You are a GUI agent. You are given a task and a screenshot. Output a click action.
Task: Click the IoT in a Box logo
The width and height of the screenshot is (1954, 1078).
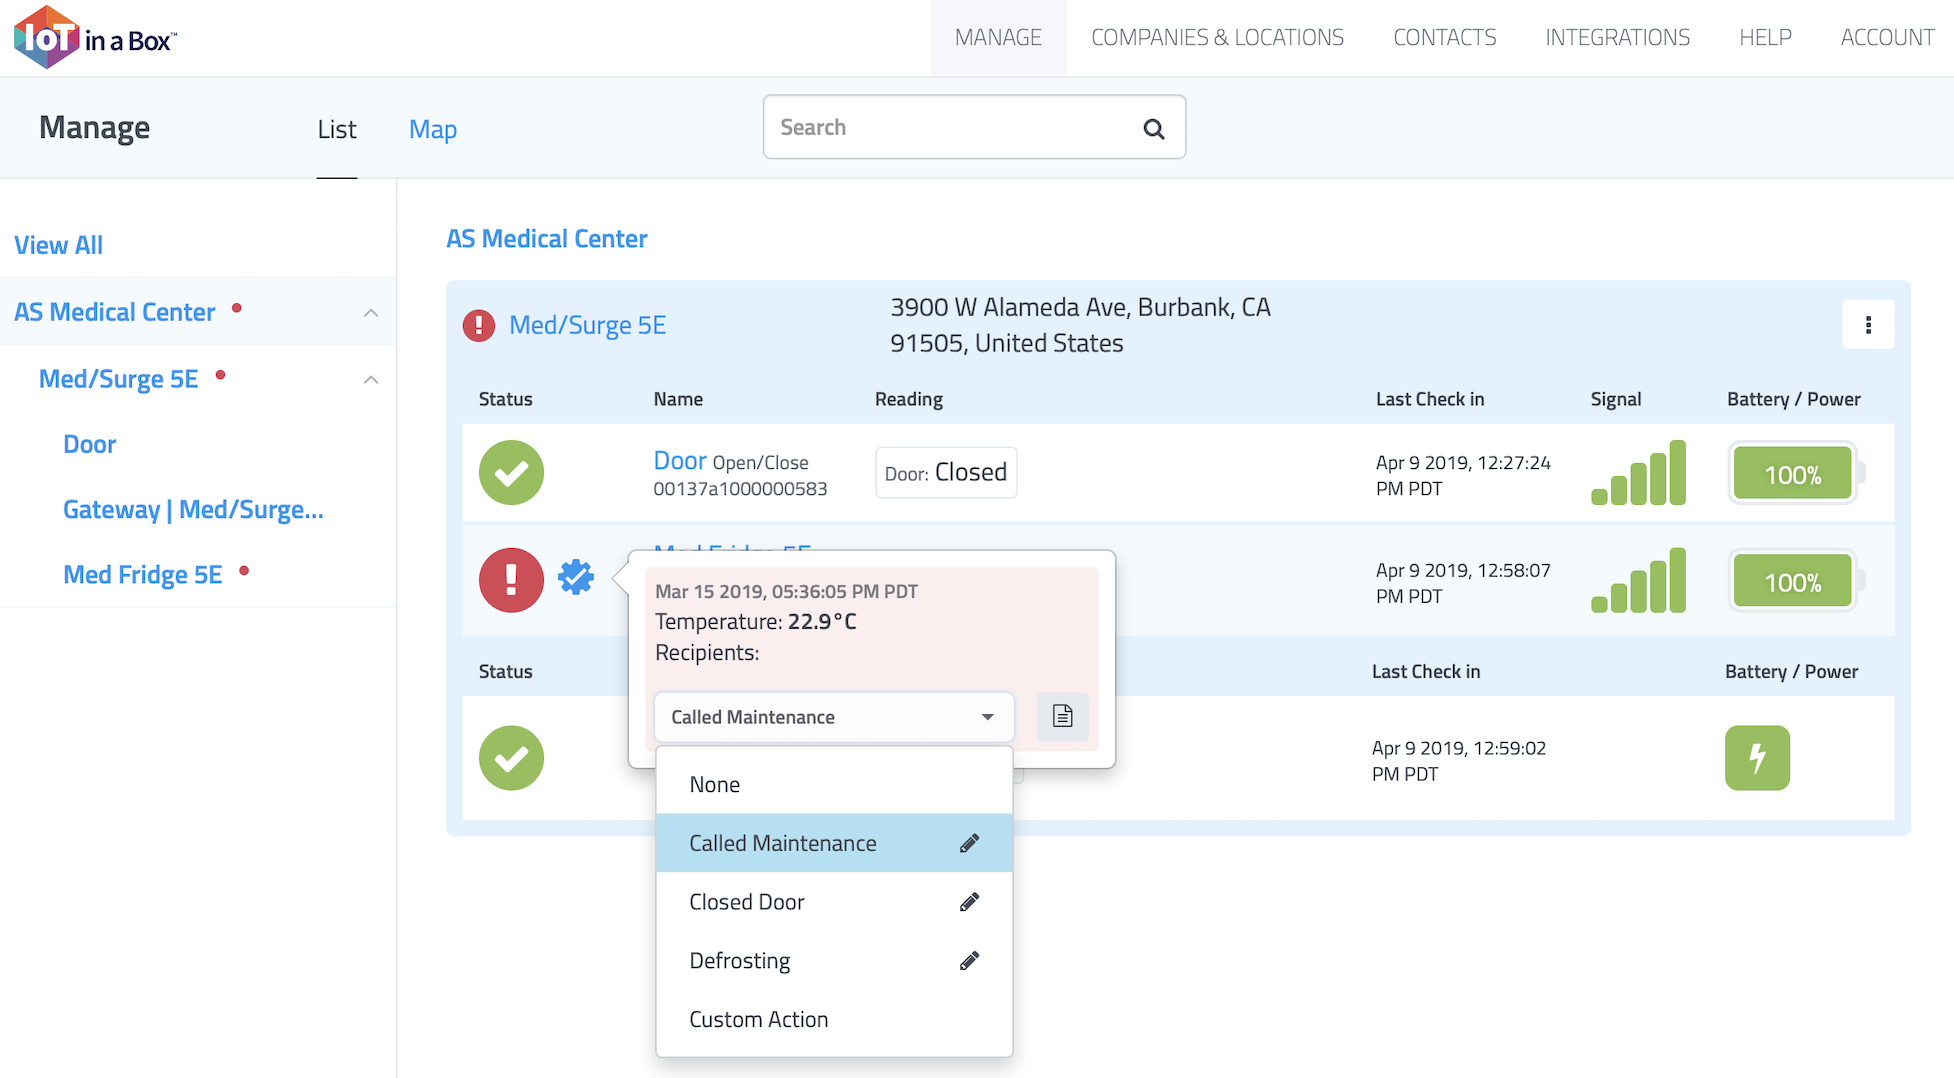pyautogui.click(x=95, y=38)
